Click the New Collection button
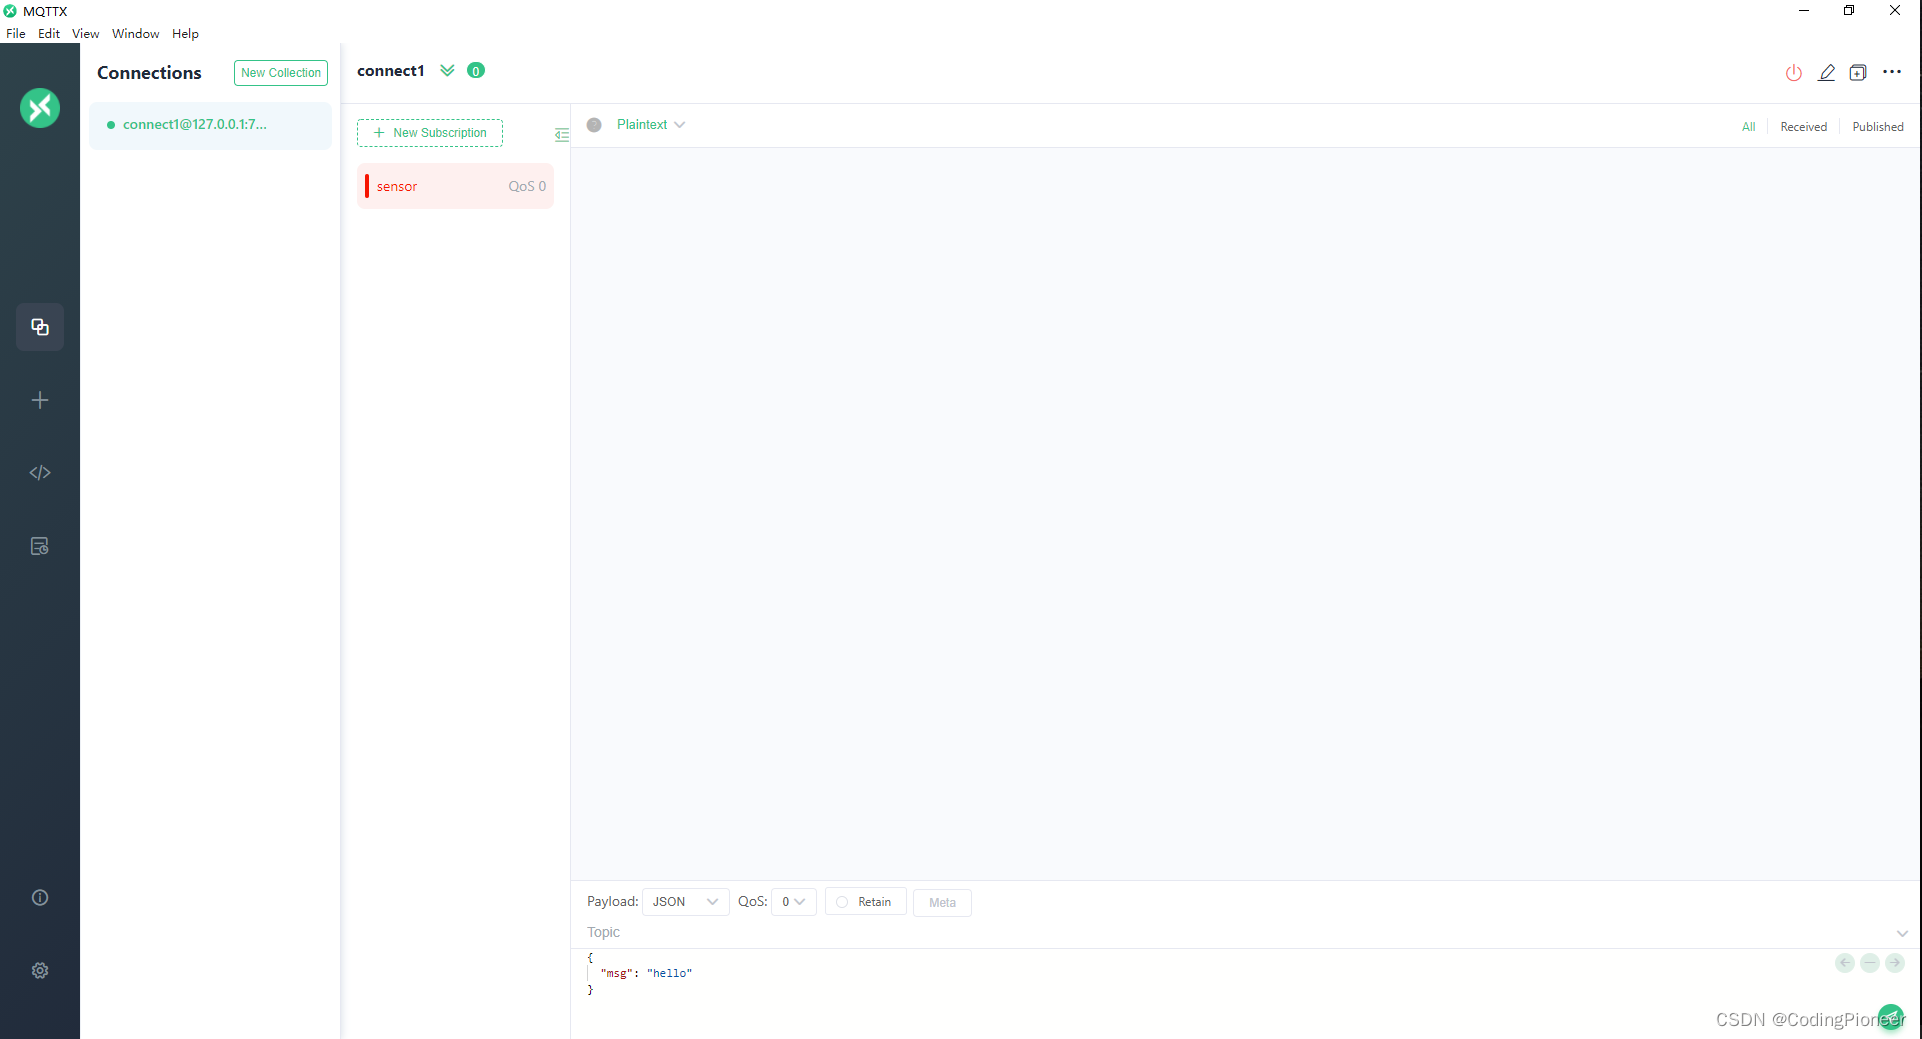 pyautogui.click(x=281, y=73)
